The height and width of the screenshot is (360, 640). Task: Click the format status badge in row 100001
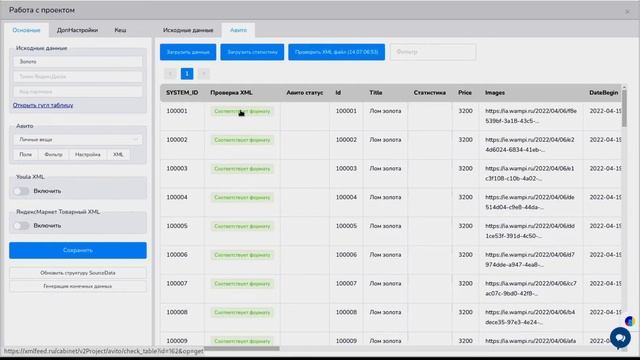tap(242, 111)
